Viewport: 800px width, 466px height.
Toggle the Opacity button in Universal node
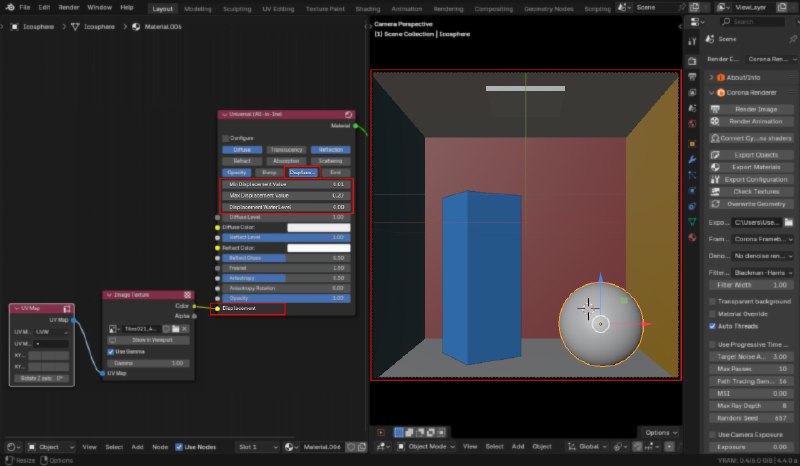click(237, 173)
